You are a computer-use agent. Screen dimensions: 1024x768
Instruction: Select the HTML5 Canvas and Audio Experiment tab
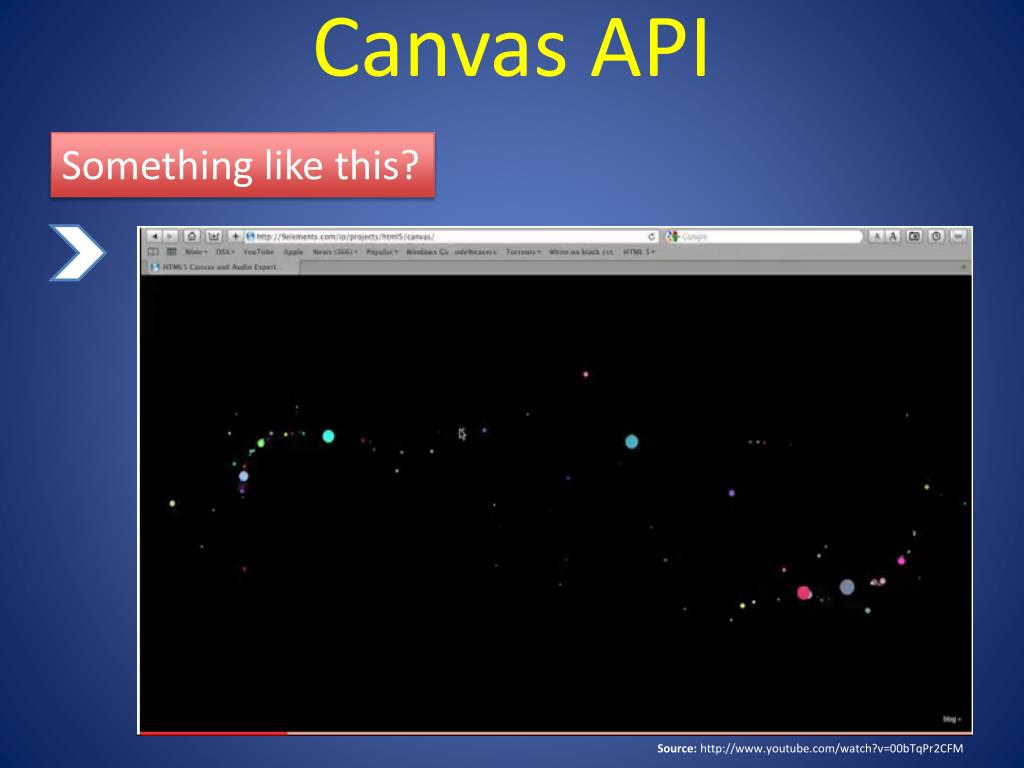click(220, 267)
